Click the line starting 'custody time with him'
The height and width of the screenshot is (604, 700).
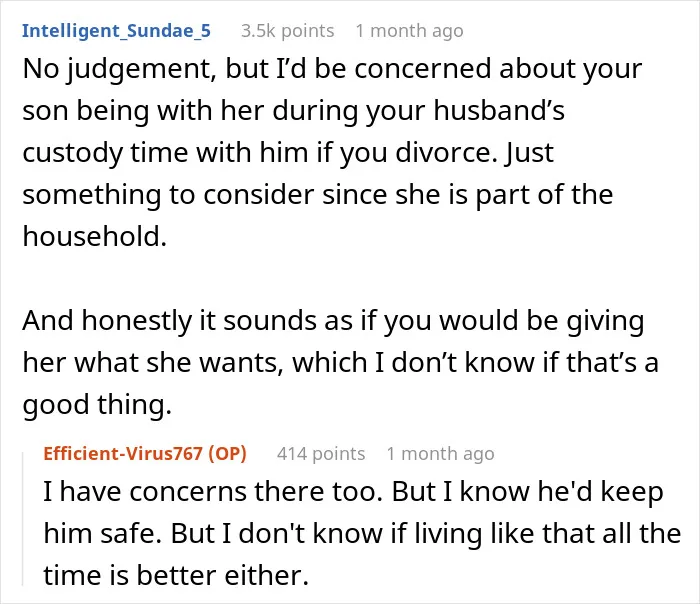click(288, 154)
